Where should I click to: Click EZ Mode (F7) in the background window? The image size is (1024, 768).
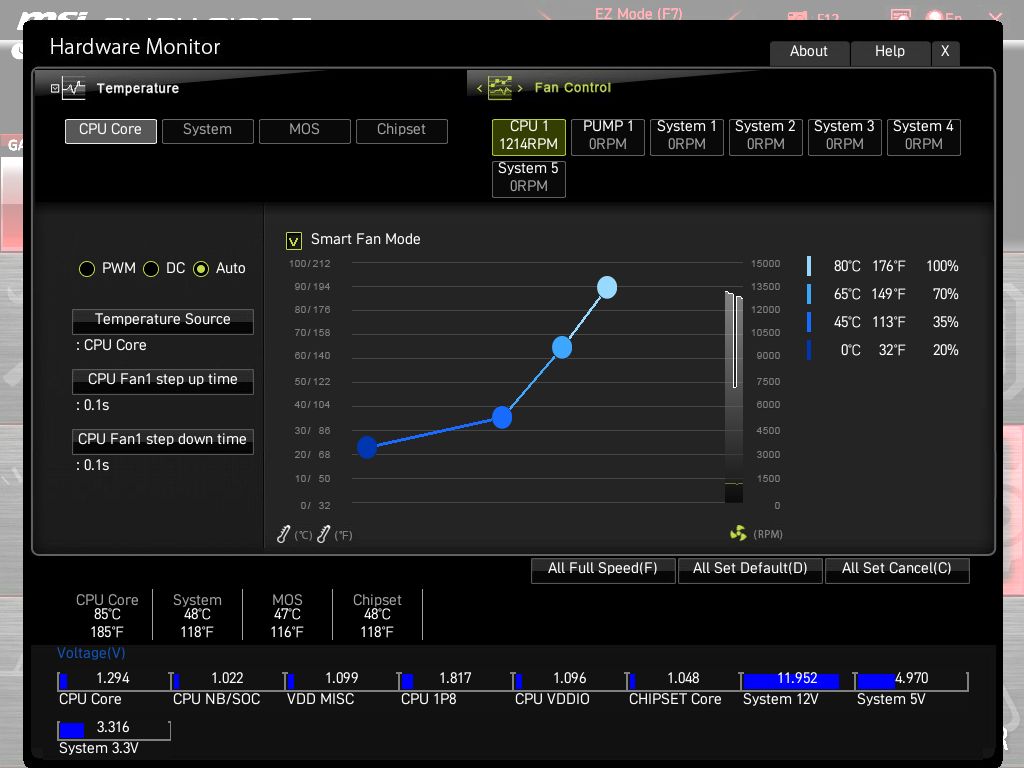pos(639,14)
